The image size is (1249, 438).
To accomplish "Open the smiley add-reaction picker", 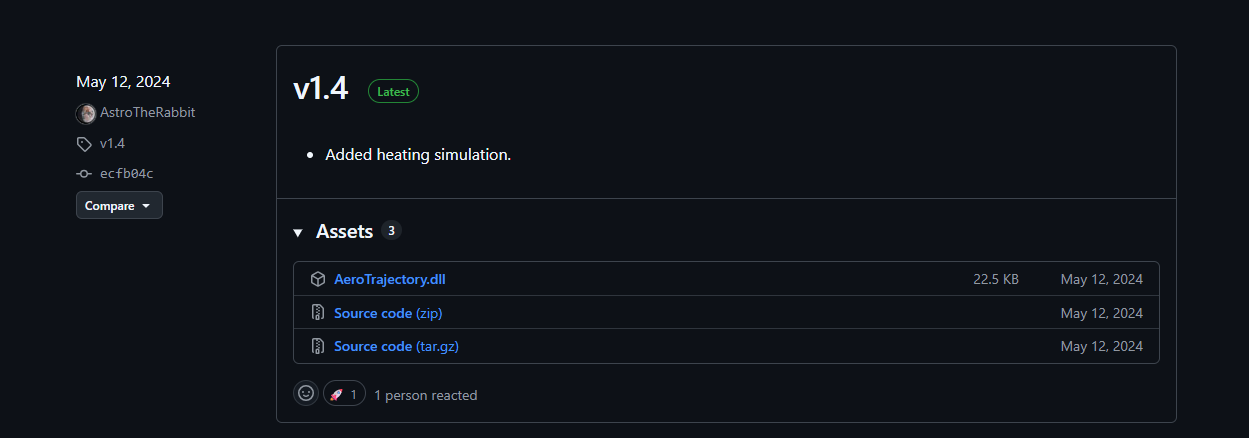I will (x=306, y=394).
